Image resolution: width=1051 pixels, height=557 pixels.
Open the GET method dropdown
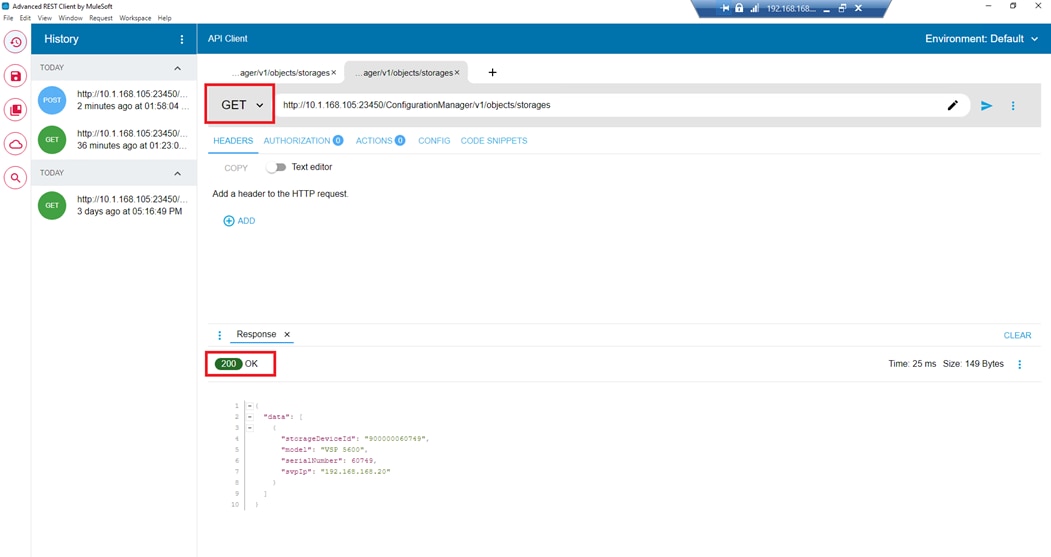tap(240, 105)
